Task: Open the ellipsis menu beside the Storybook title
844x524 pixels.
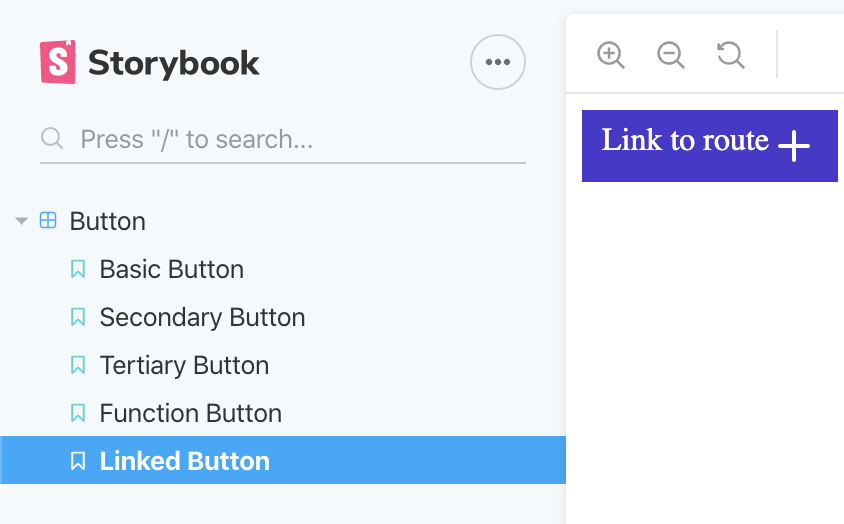Action: pos(498,62)
